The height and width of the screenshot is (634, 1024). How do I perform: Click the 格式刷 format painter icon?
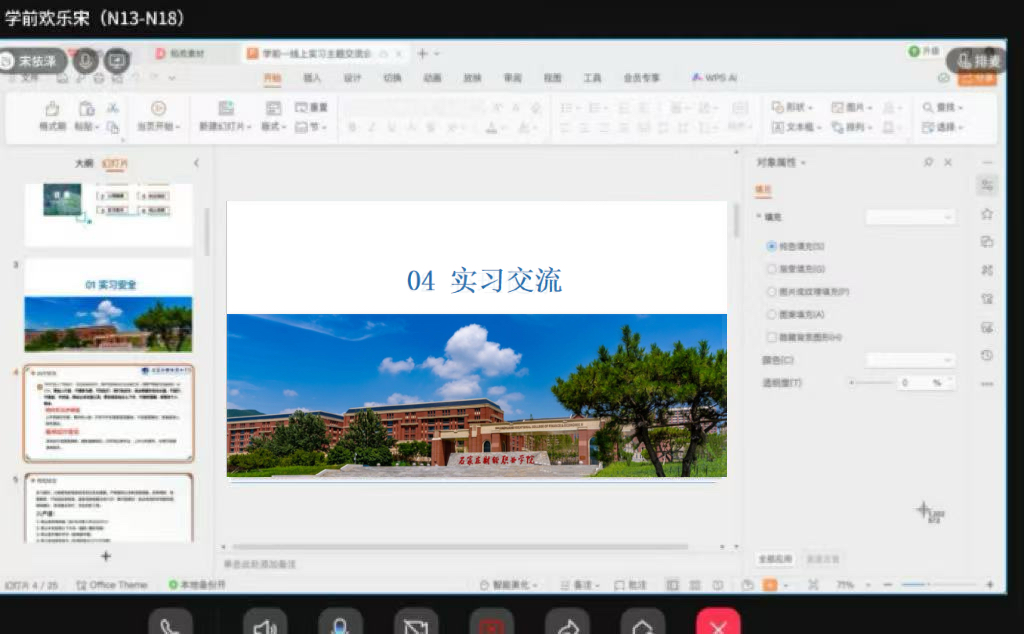coord(52,108)
